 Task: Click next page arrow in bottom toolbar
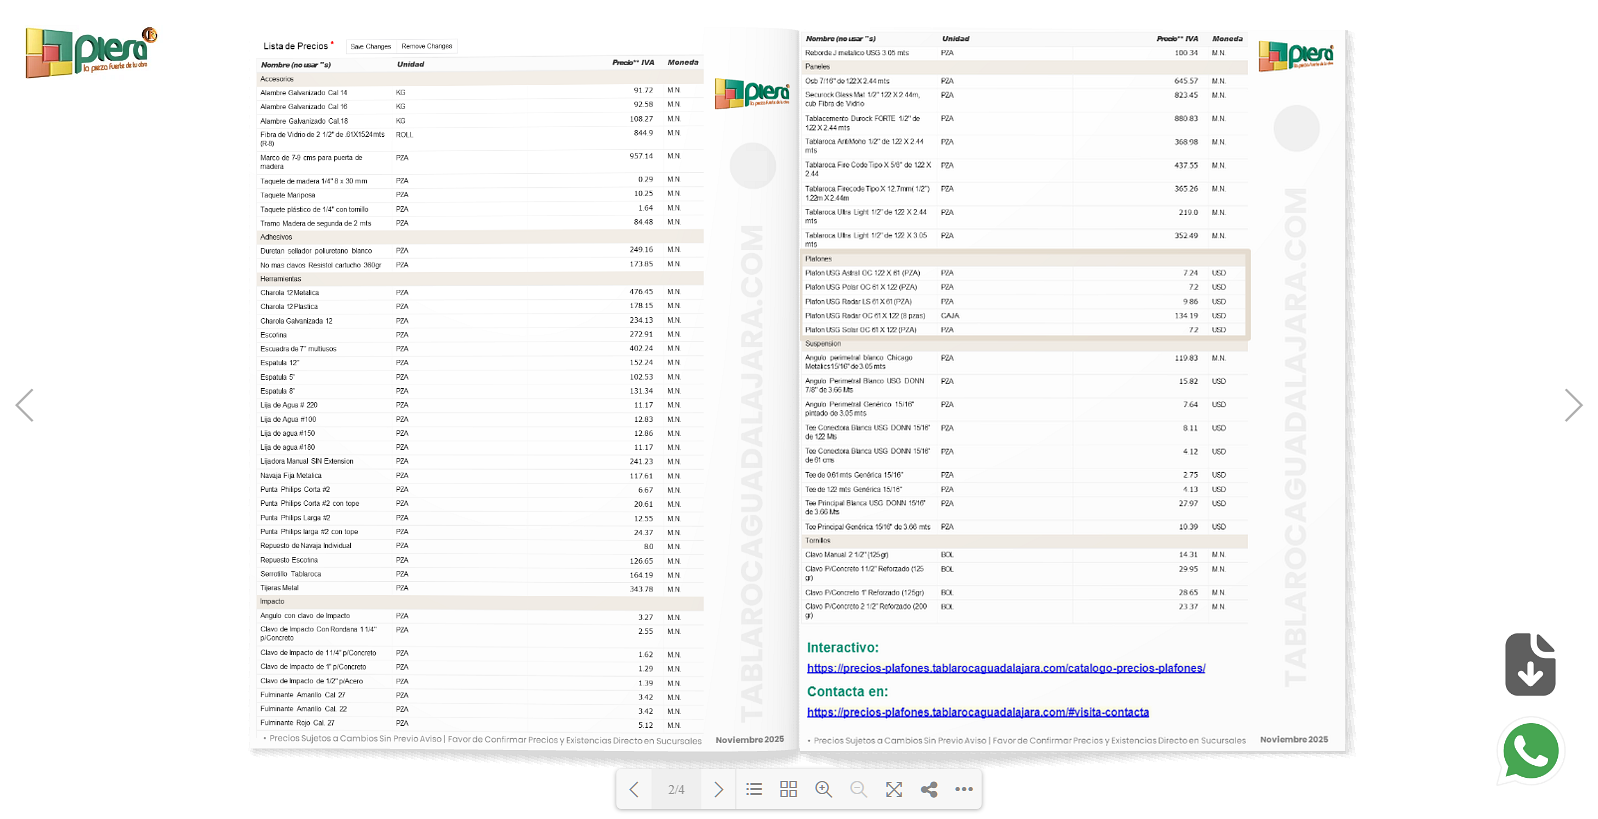coord(718,789)
